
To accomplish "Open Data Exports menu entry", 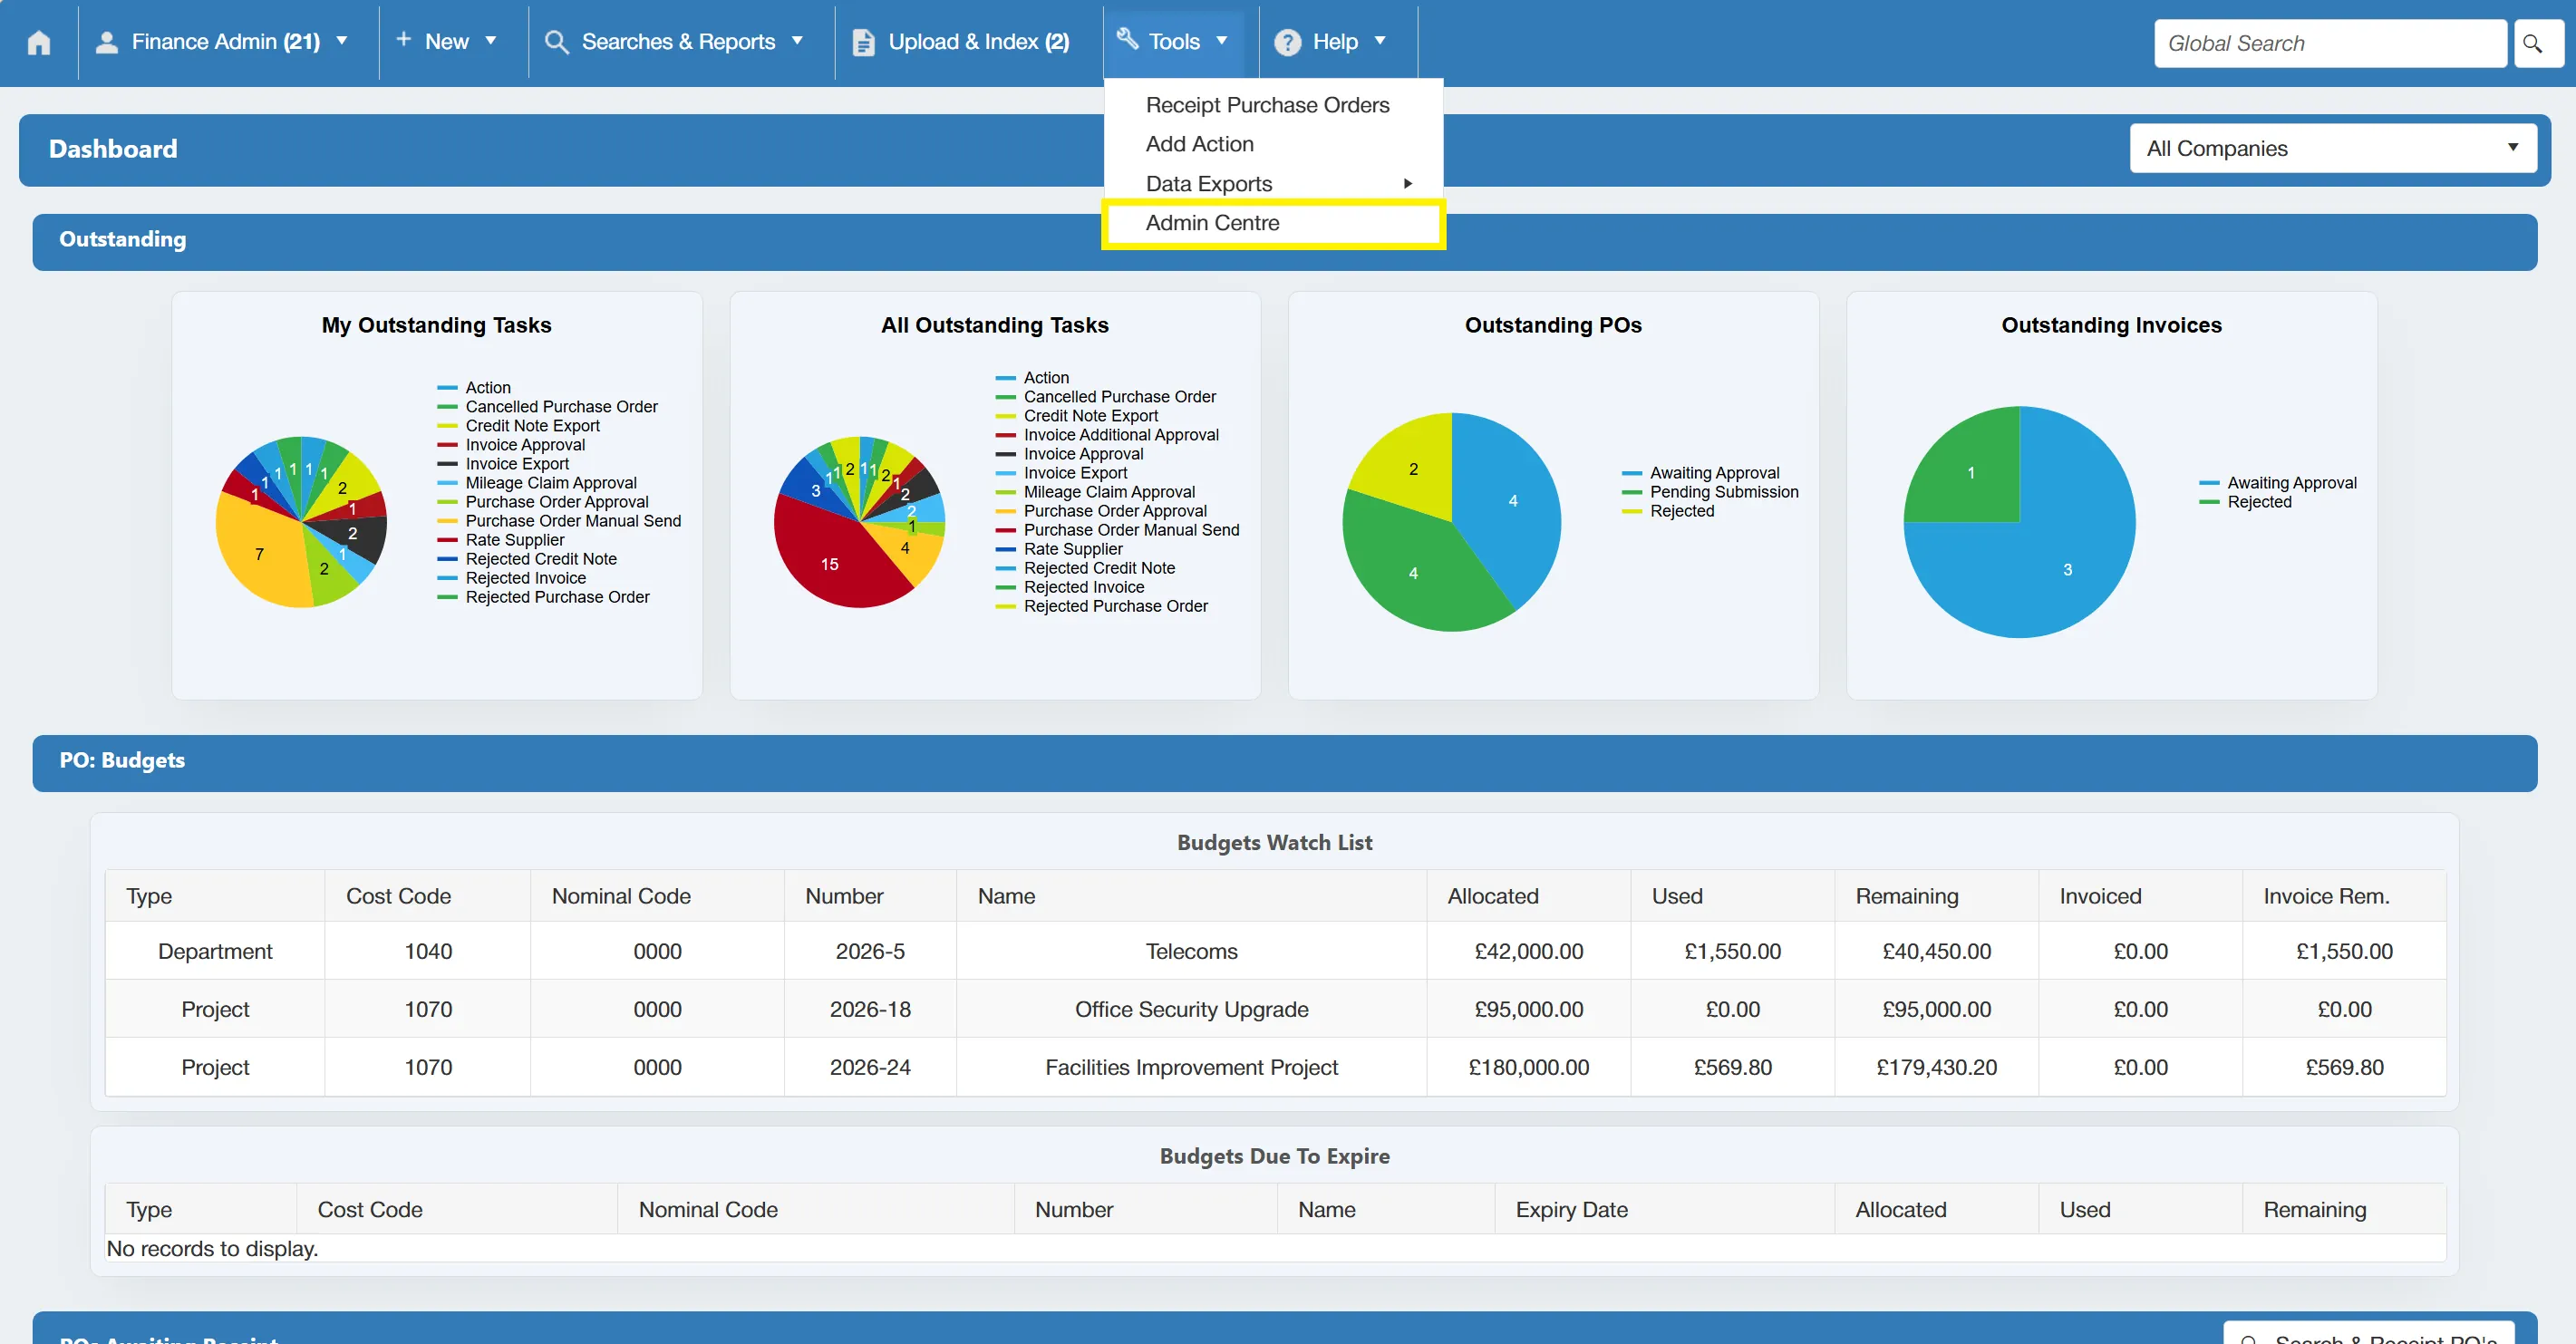I will (1273, 184).
